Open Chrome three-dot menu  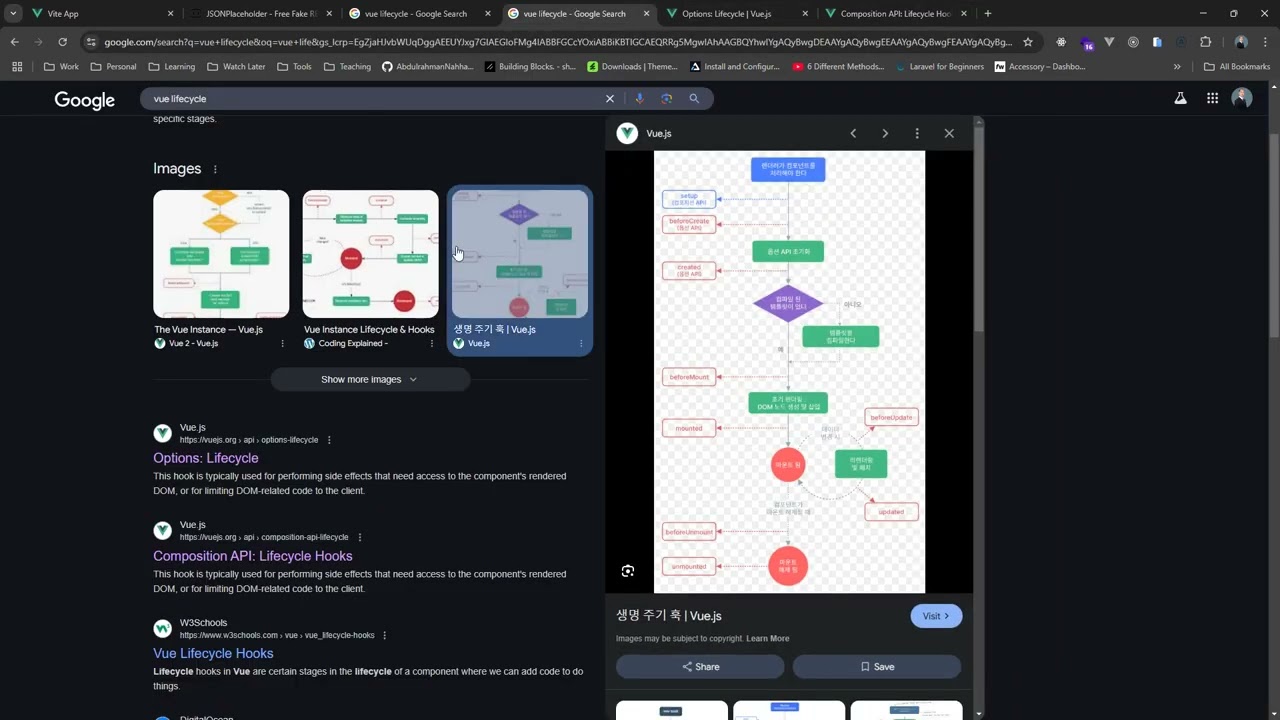(1265, 42)
